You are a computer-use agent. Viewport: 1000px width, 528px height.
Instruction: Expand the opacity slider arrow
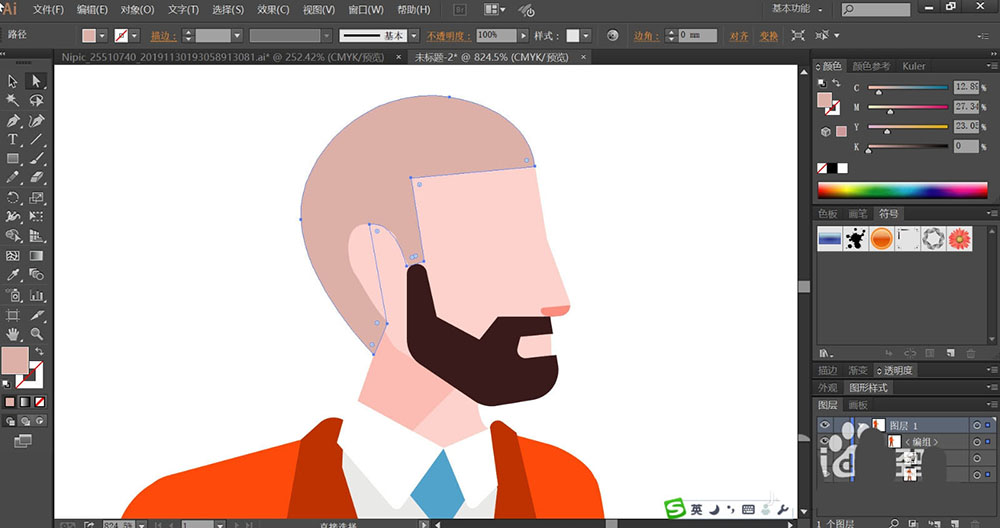524,36
